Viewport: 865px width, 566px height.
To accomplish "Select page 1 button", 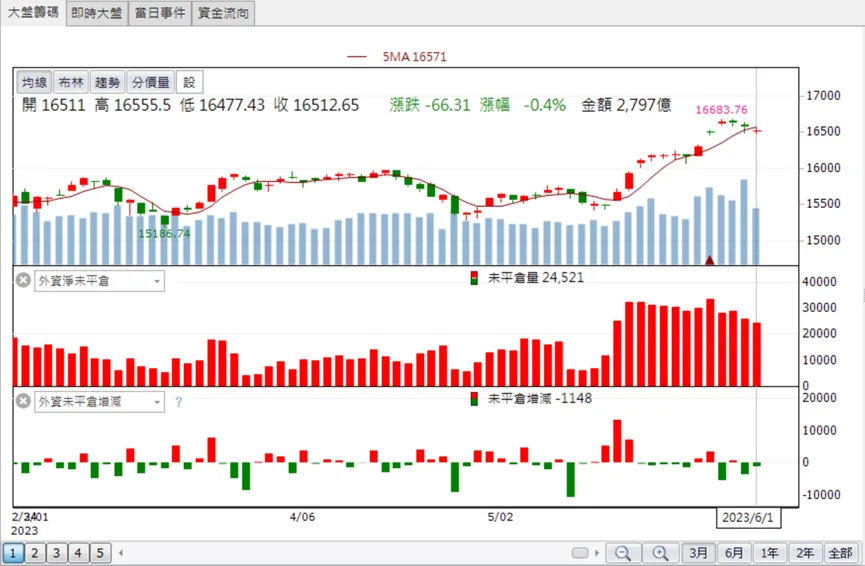I will (13, 553).
